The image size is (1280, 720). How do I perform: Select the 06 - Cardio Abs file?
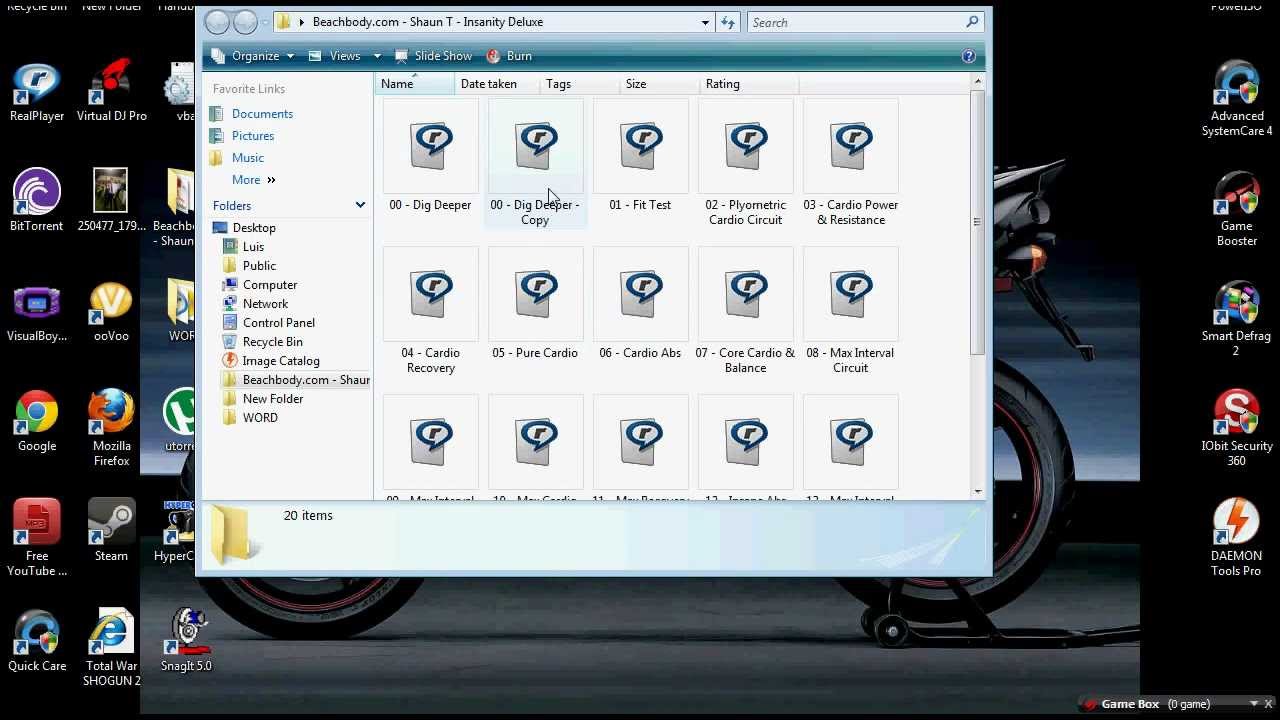[x=640, y=304]
